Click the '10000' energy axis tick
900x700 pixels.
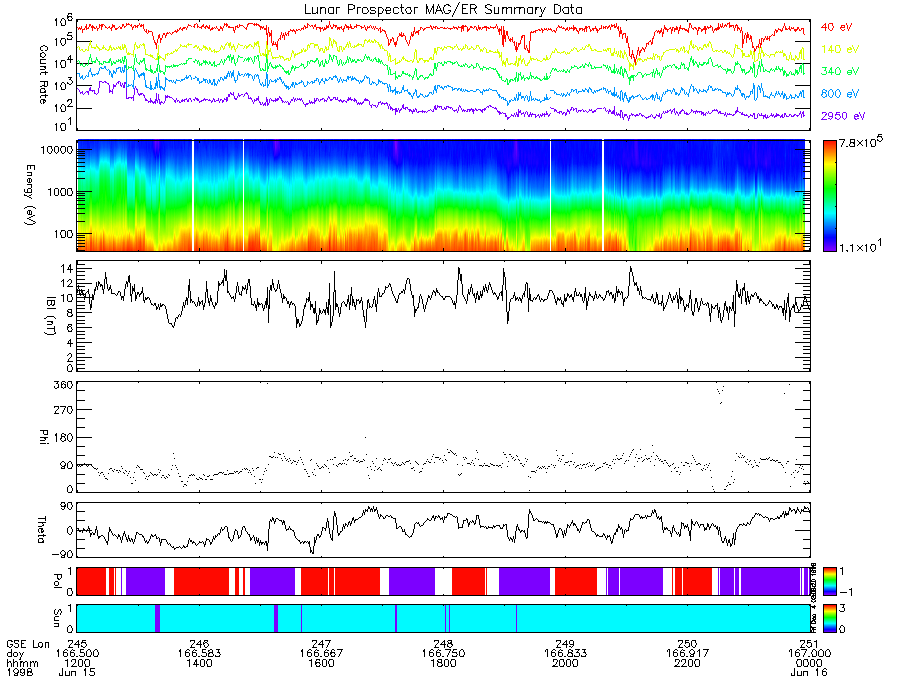[x=57, y=150]
